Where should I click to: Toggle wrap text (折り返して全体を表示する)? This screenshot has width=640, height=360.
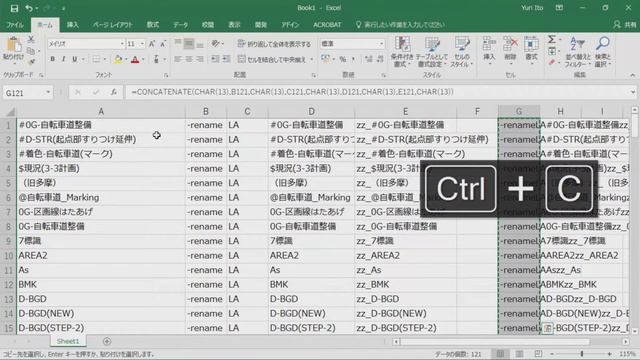(274, 44)
